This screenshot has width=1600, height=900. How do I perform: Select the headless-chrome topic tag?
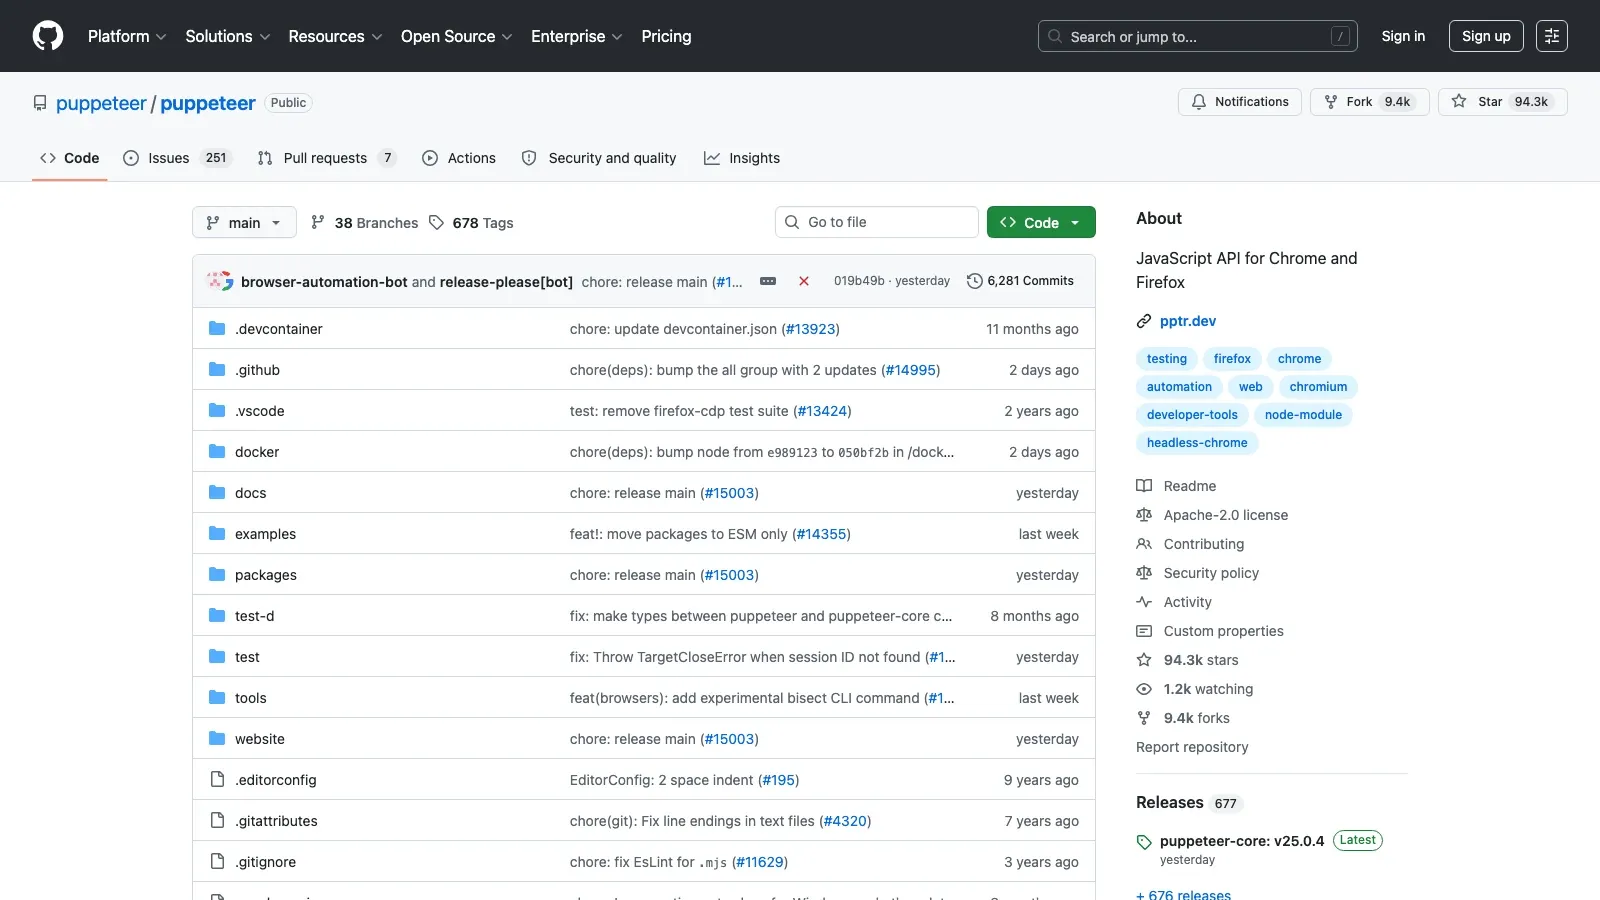tap(1197, 443)
